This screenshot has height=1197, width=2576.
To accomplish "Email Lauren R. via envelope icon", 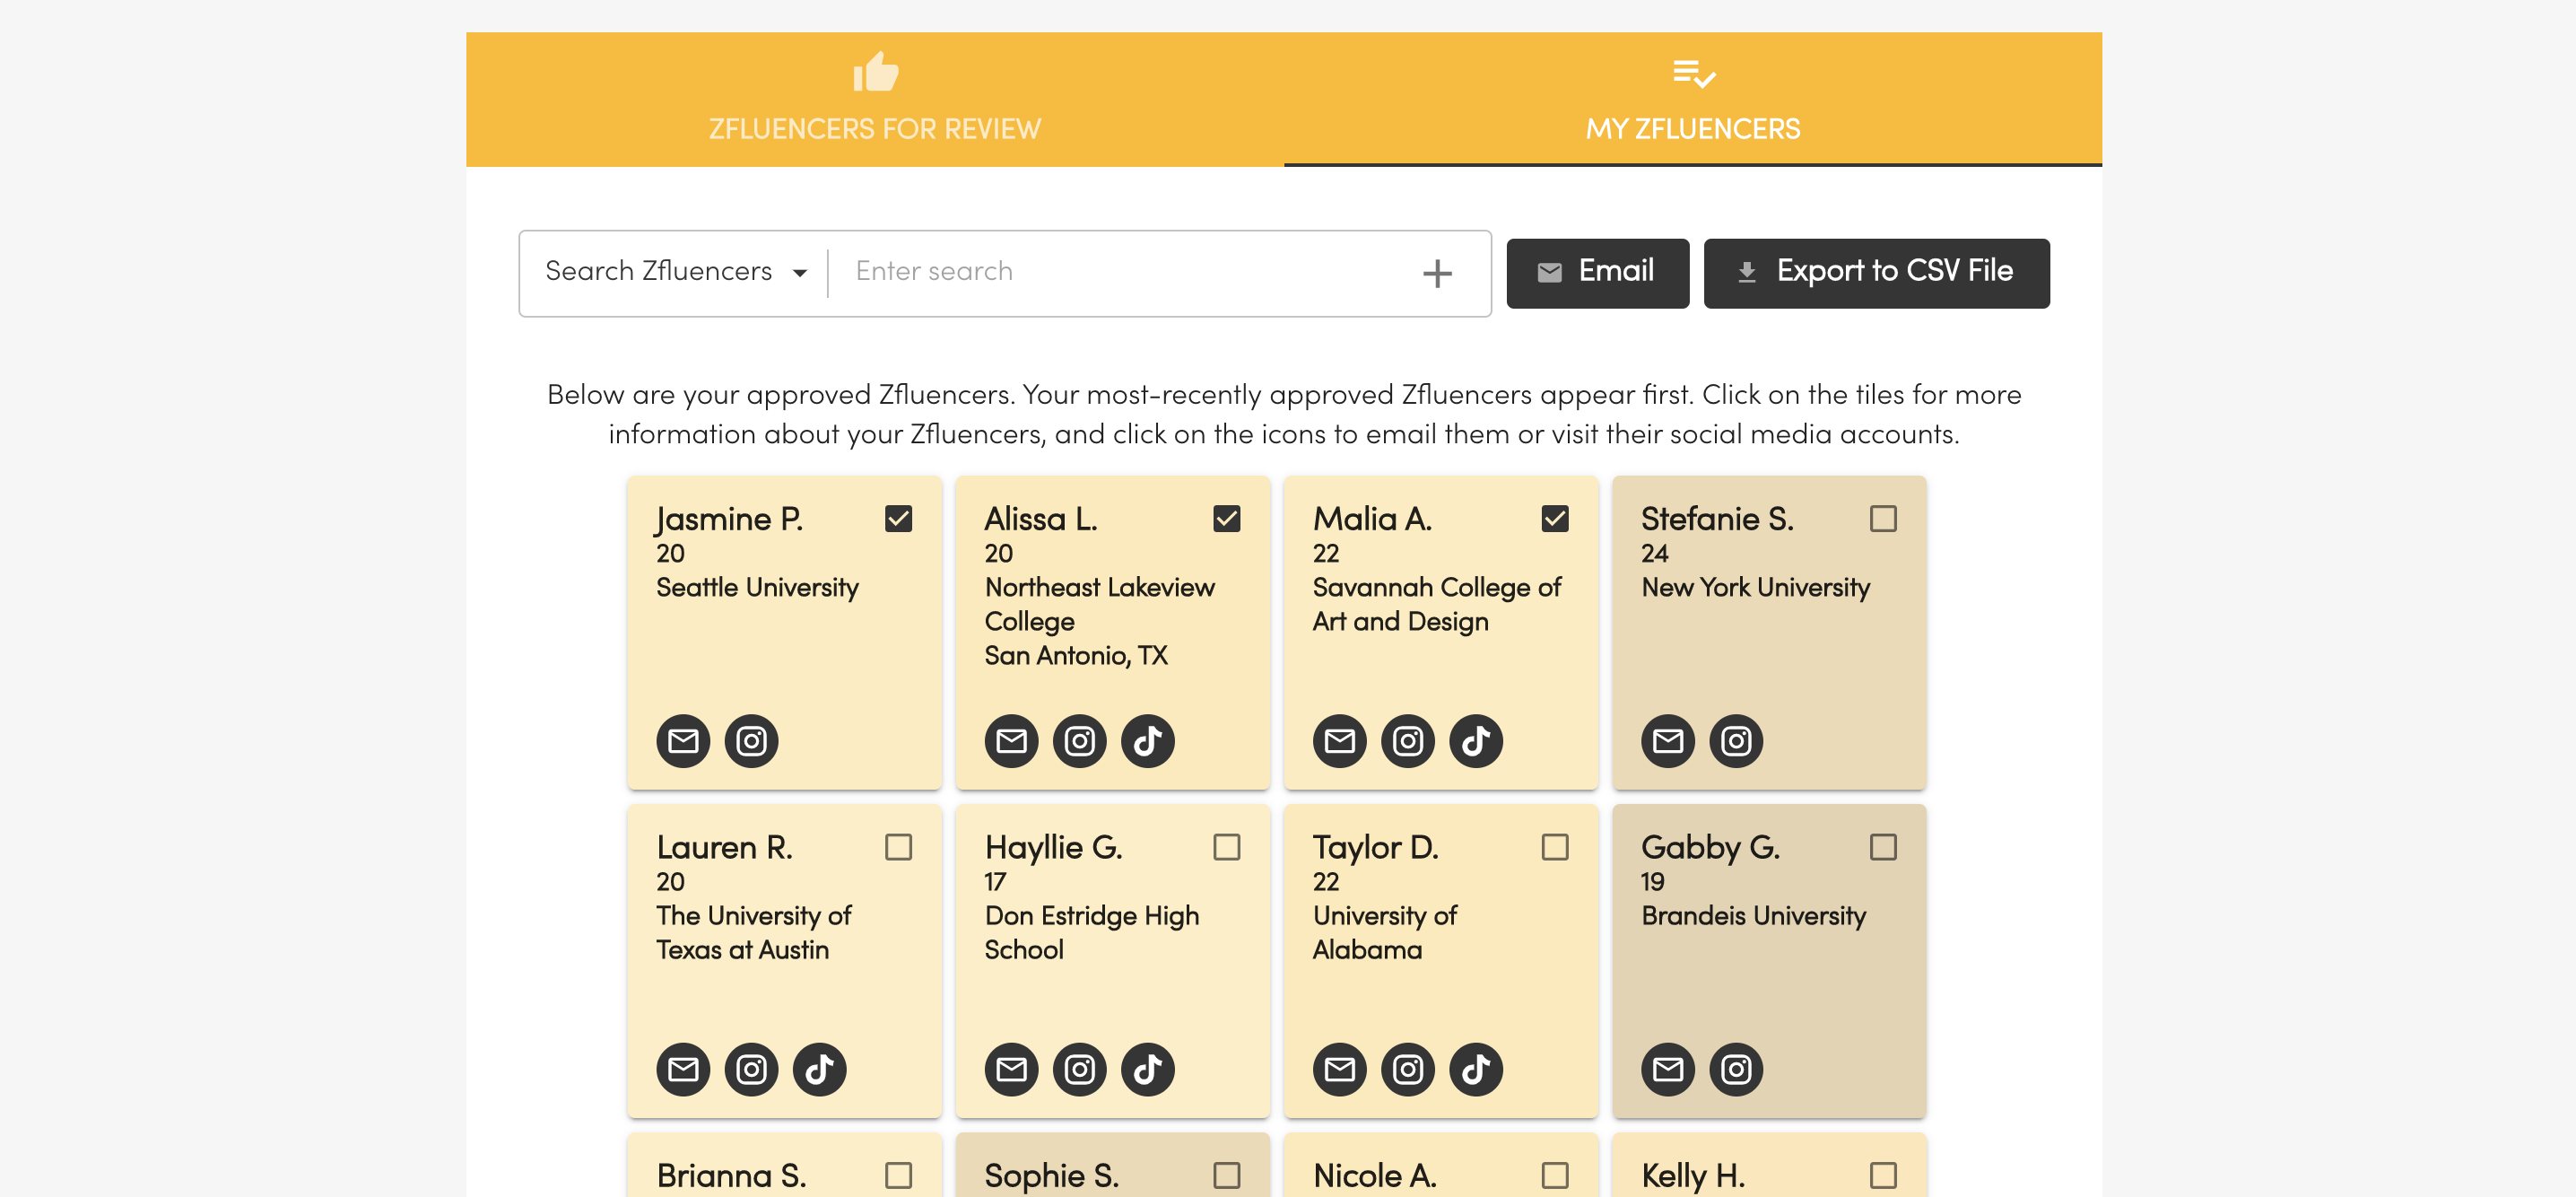I will [683, 1069].
